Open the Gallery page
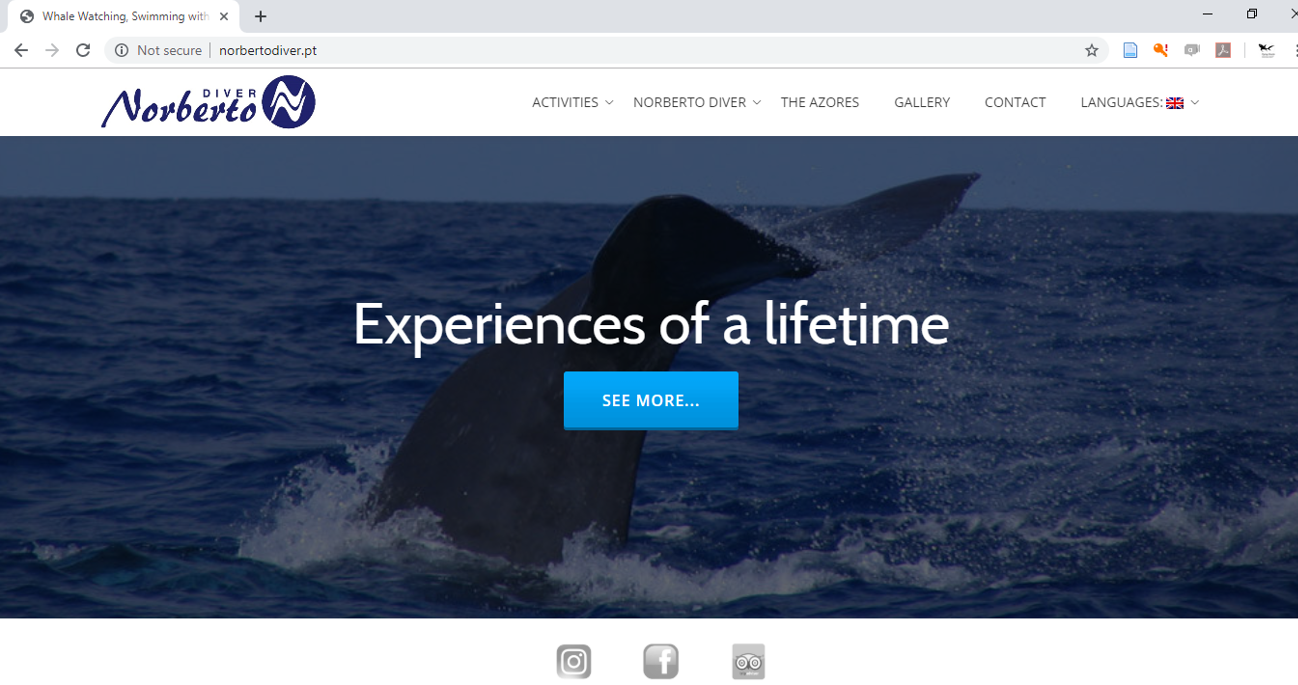The width and height of the screenshot is (1298, 685). coord(922,102)
